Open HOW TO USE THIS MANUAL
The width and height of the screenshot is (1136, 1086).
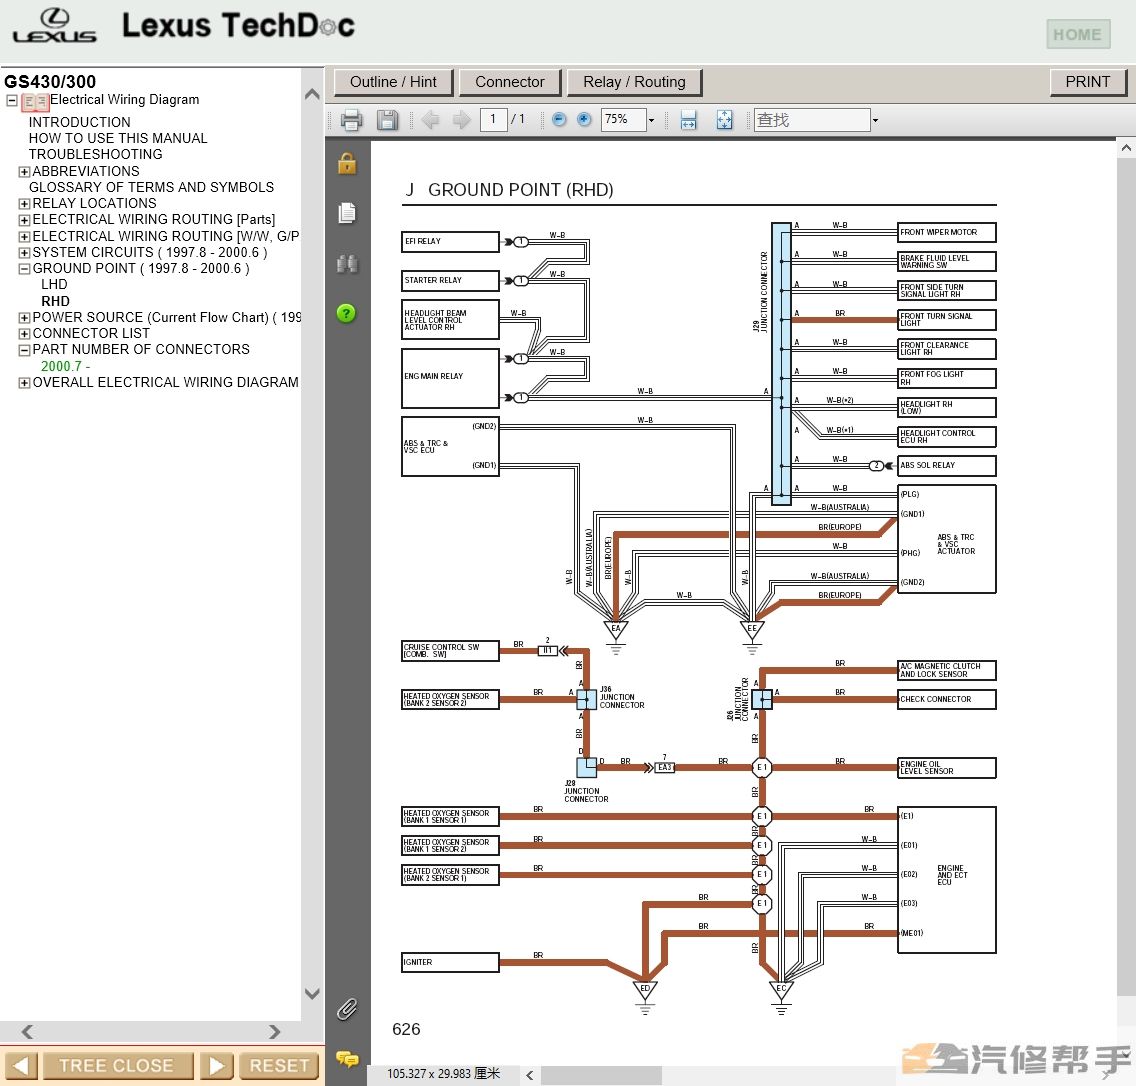tap(118, 138)
